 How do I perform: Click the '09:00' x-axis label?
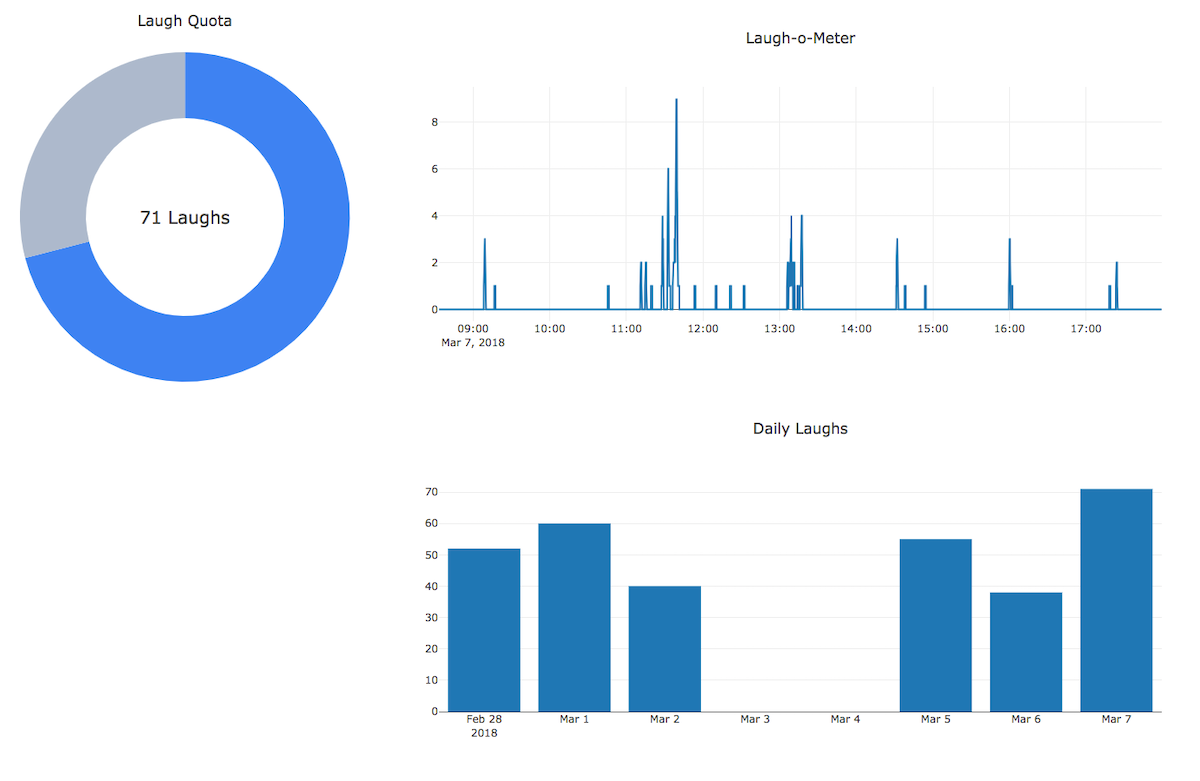click(473, 328)
